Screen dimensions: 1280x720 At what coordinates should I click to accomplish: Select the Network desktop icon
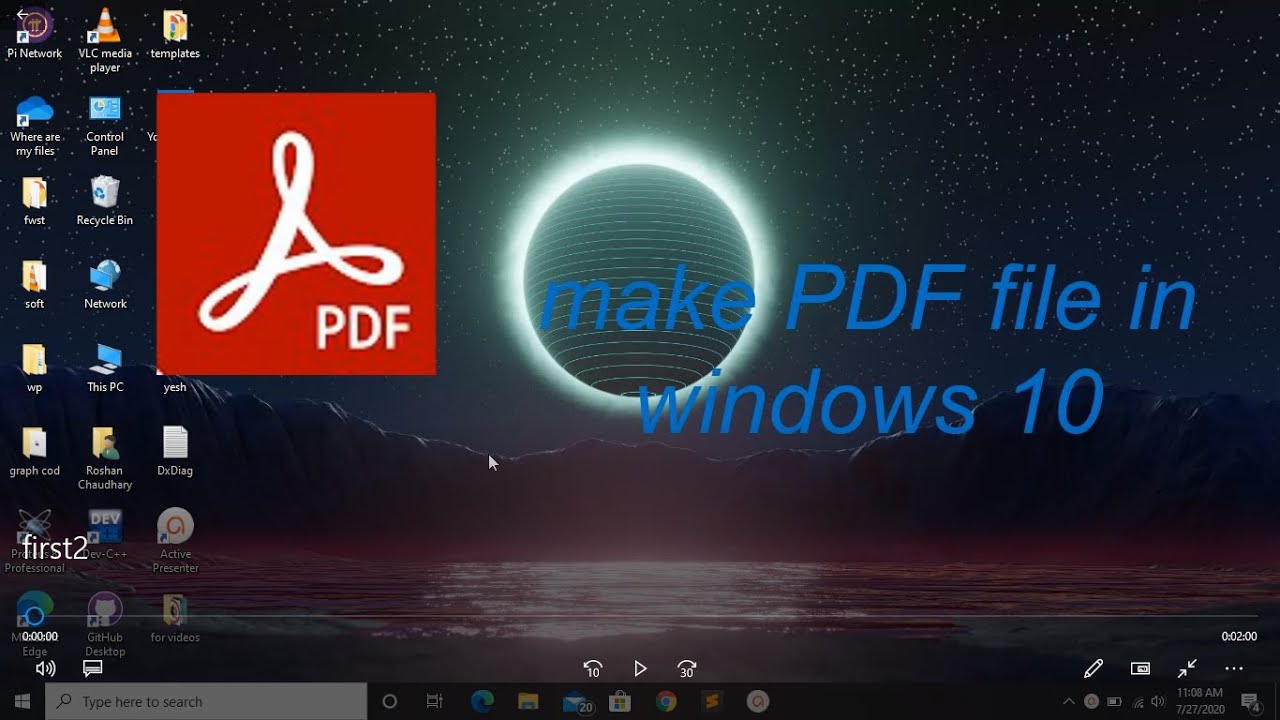point(105,284)
